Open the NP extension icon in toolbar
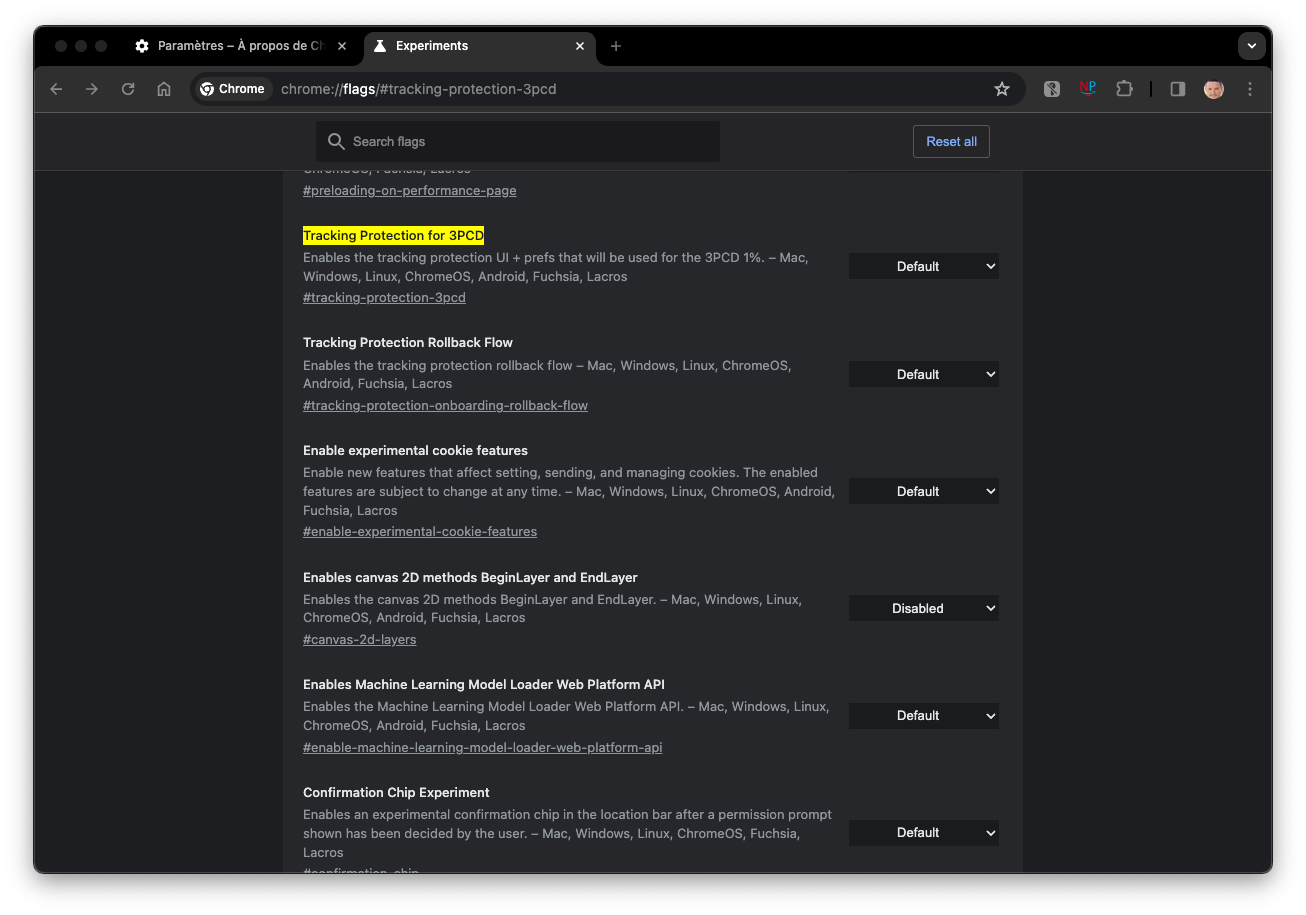This screenshot has width=1306, height=915. 1088,88
